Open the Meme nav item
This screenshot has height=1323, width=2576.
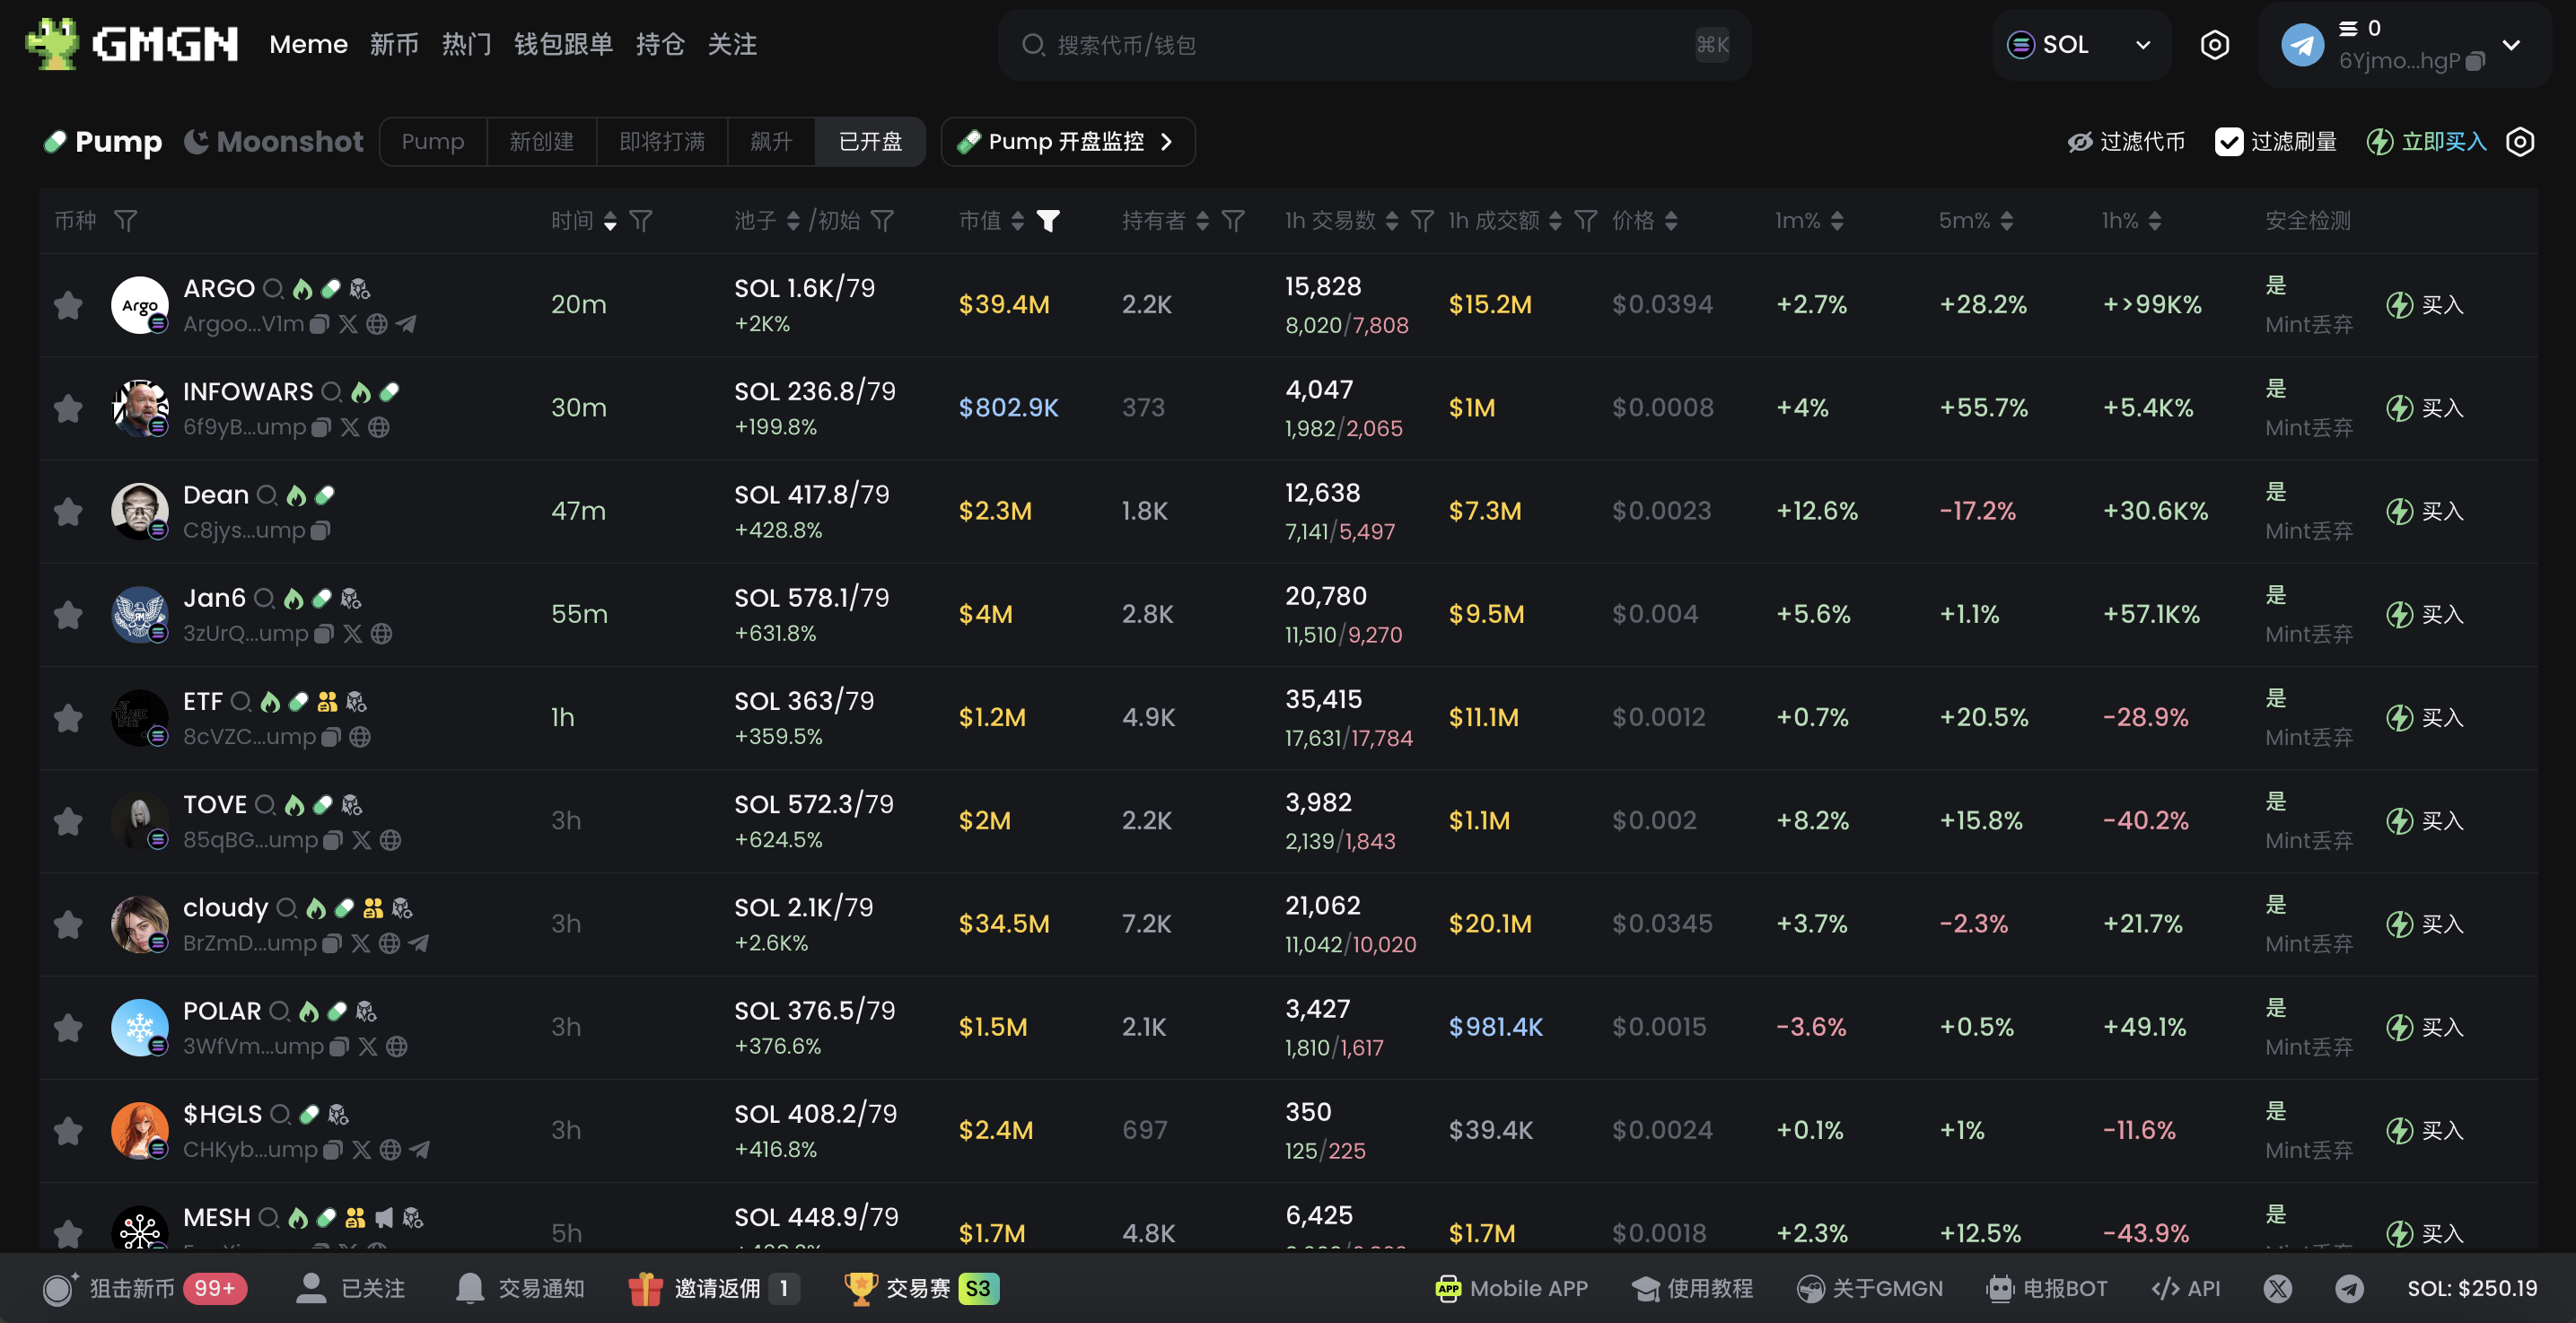(x=308, y=45)
